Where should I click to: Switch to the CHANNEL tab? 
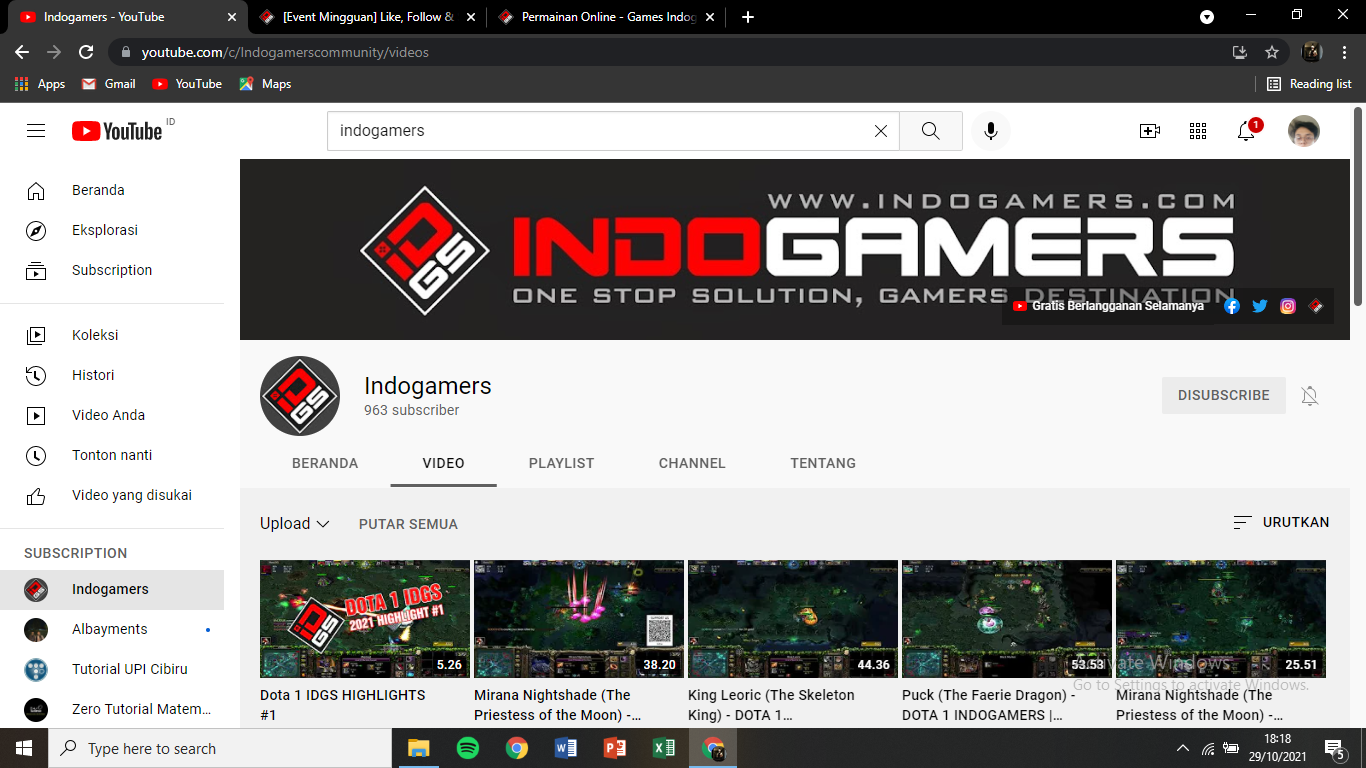click(x=692, y=463)
